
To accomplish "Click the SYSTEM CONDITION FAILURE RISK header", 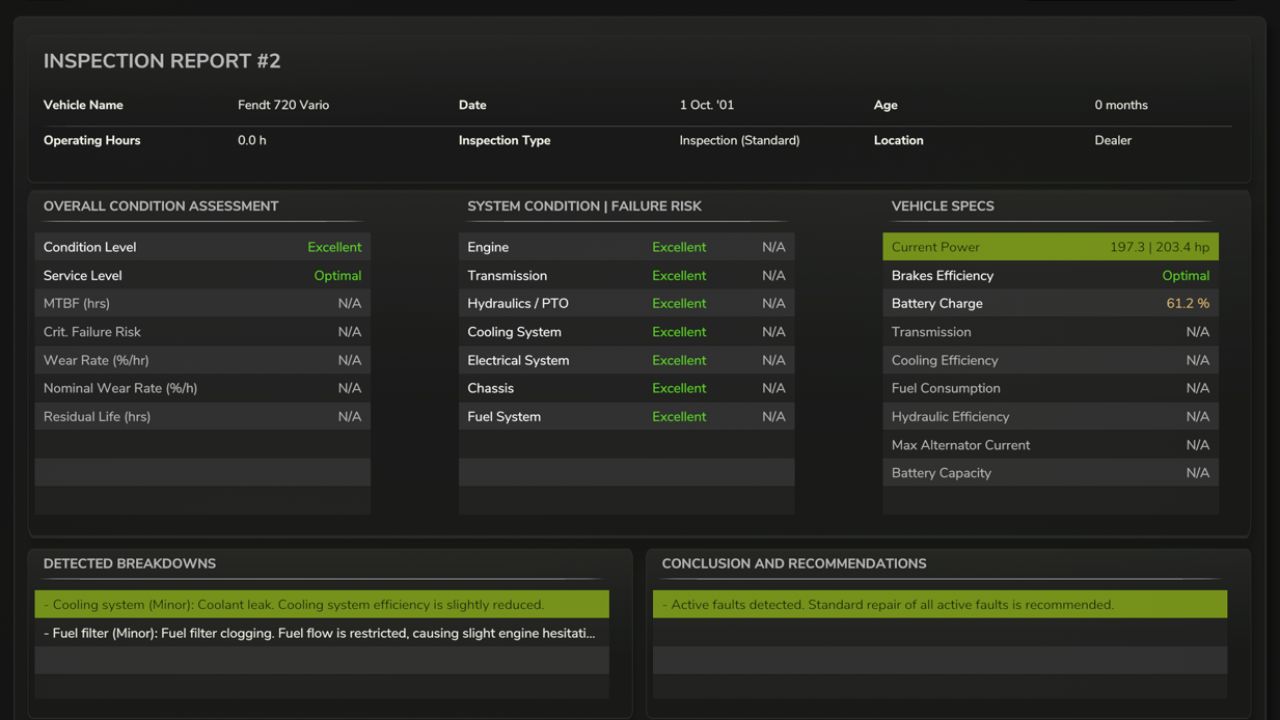I will [x=585, y=206].
